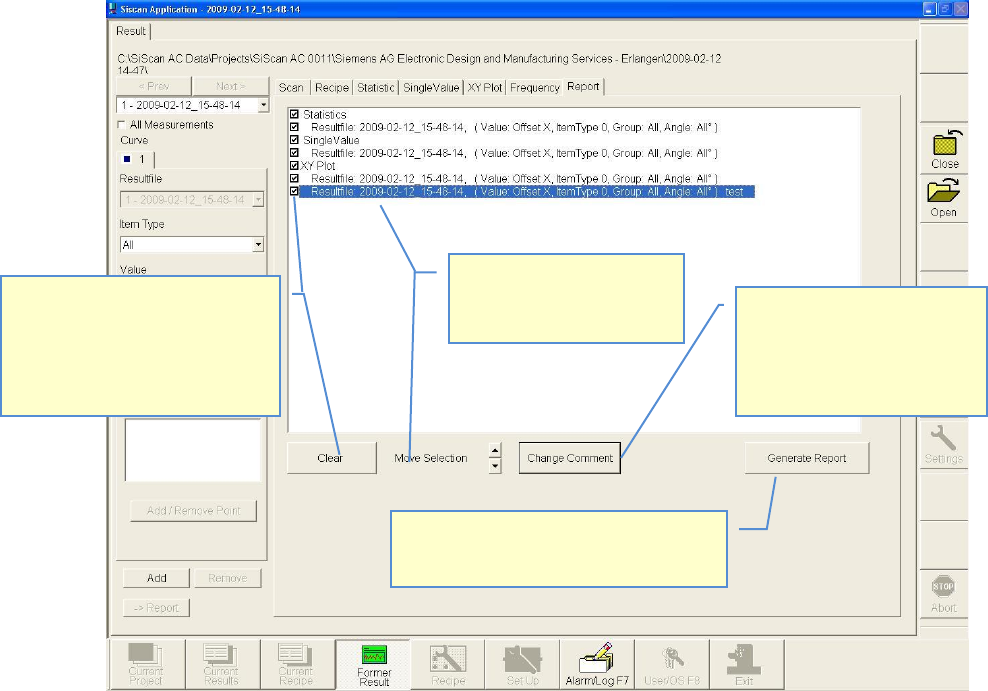Click Move Selection down arrow
Screen dimensions: 988x691
click(x=495, y=466)
